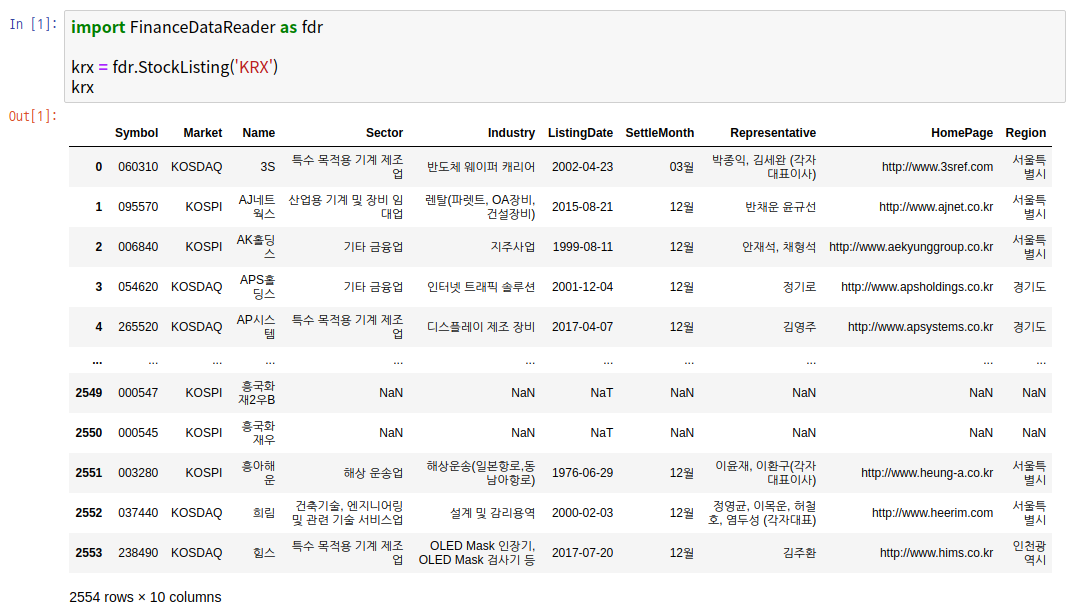Click name cell 흥국화재2우B
This screenshot has height=615, width=1074.
pos(257,393)
